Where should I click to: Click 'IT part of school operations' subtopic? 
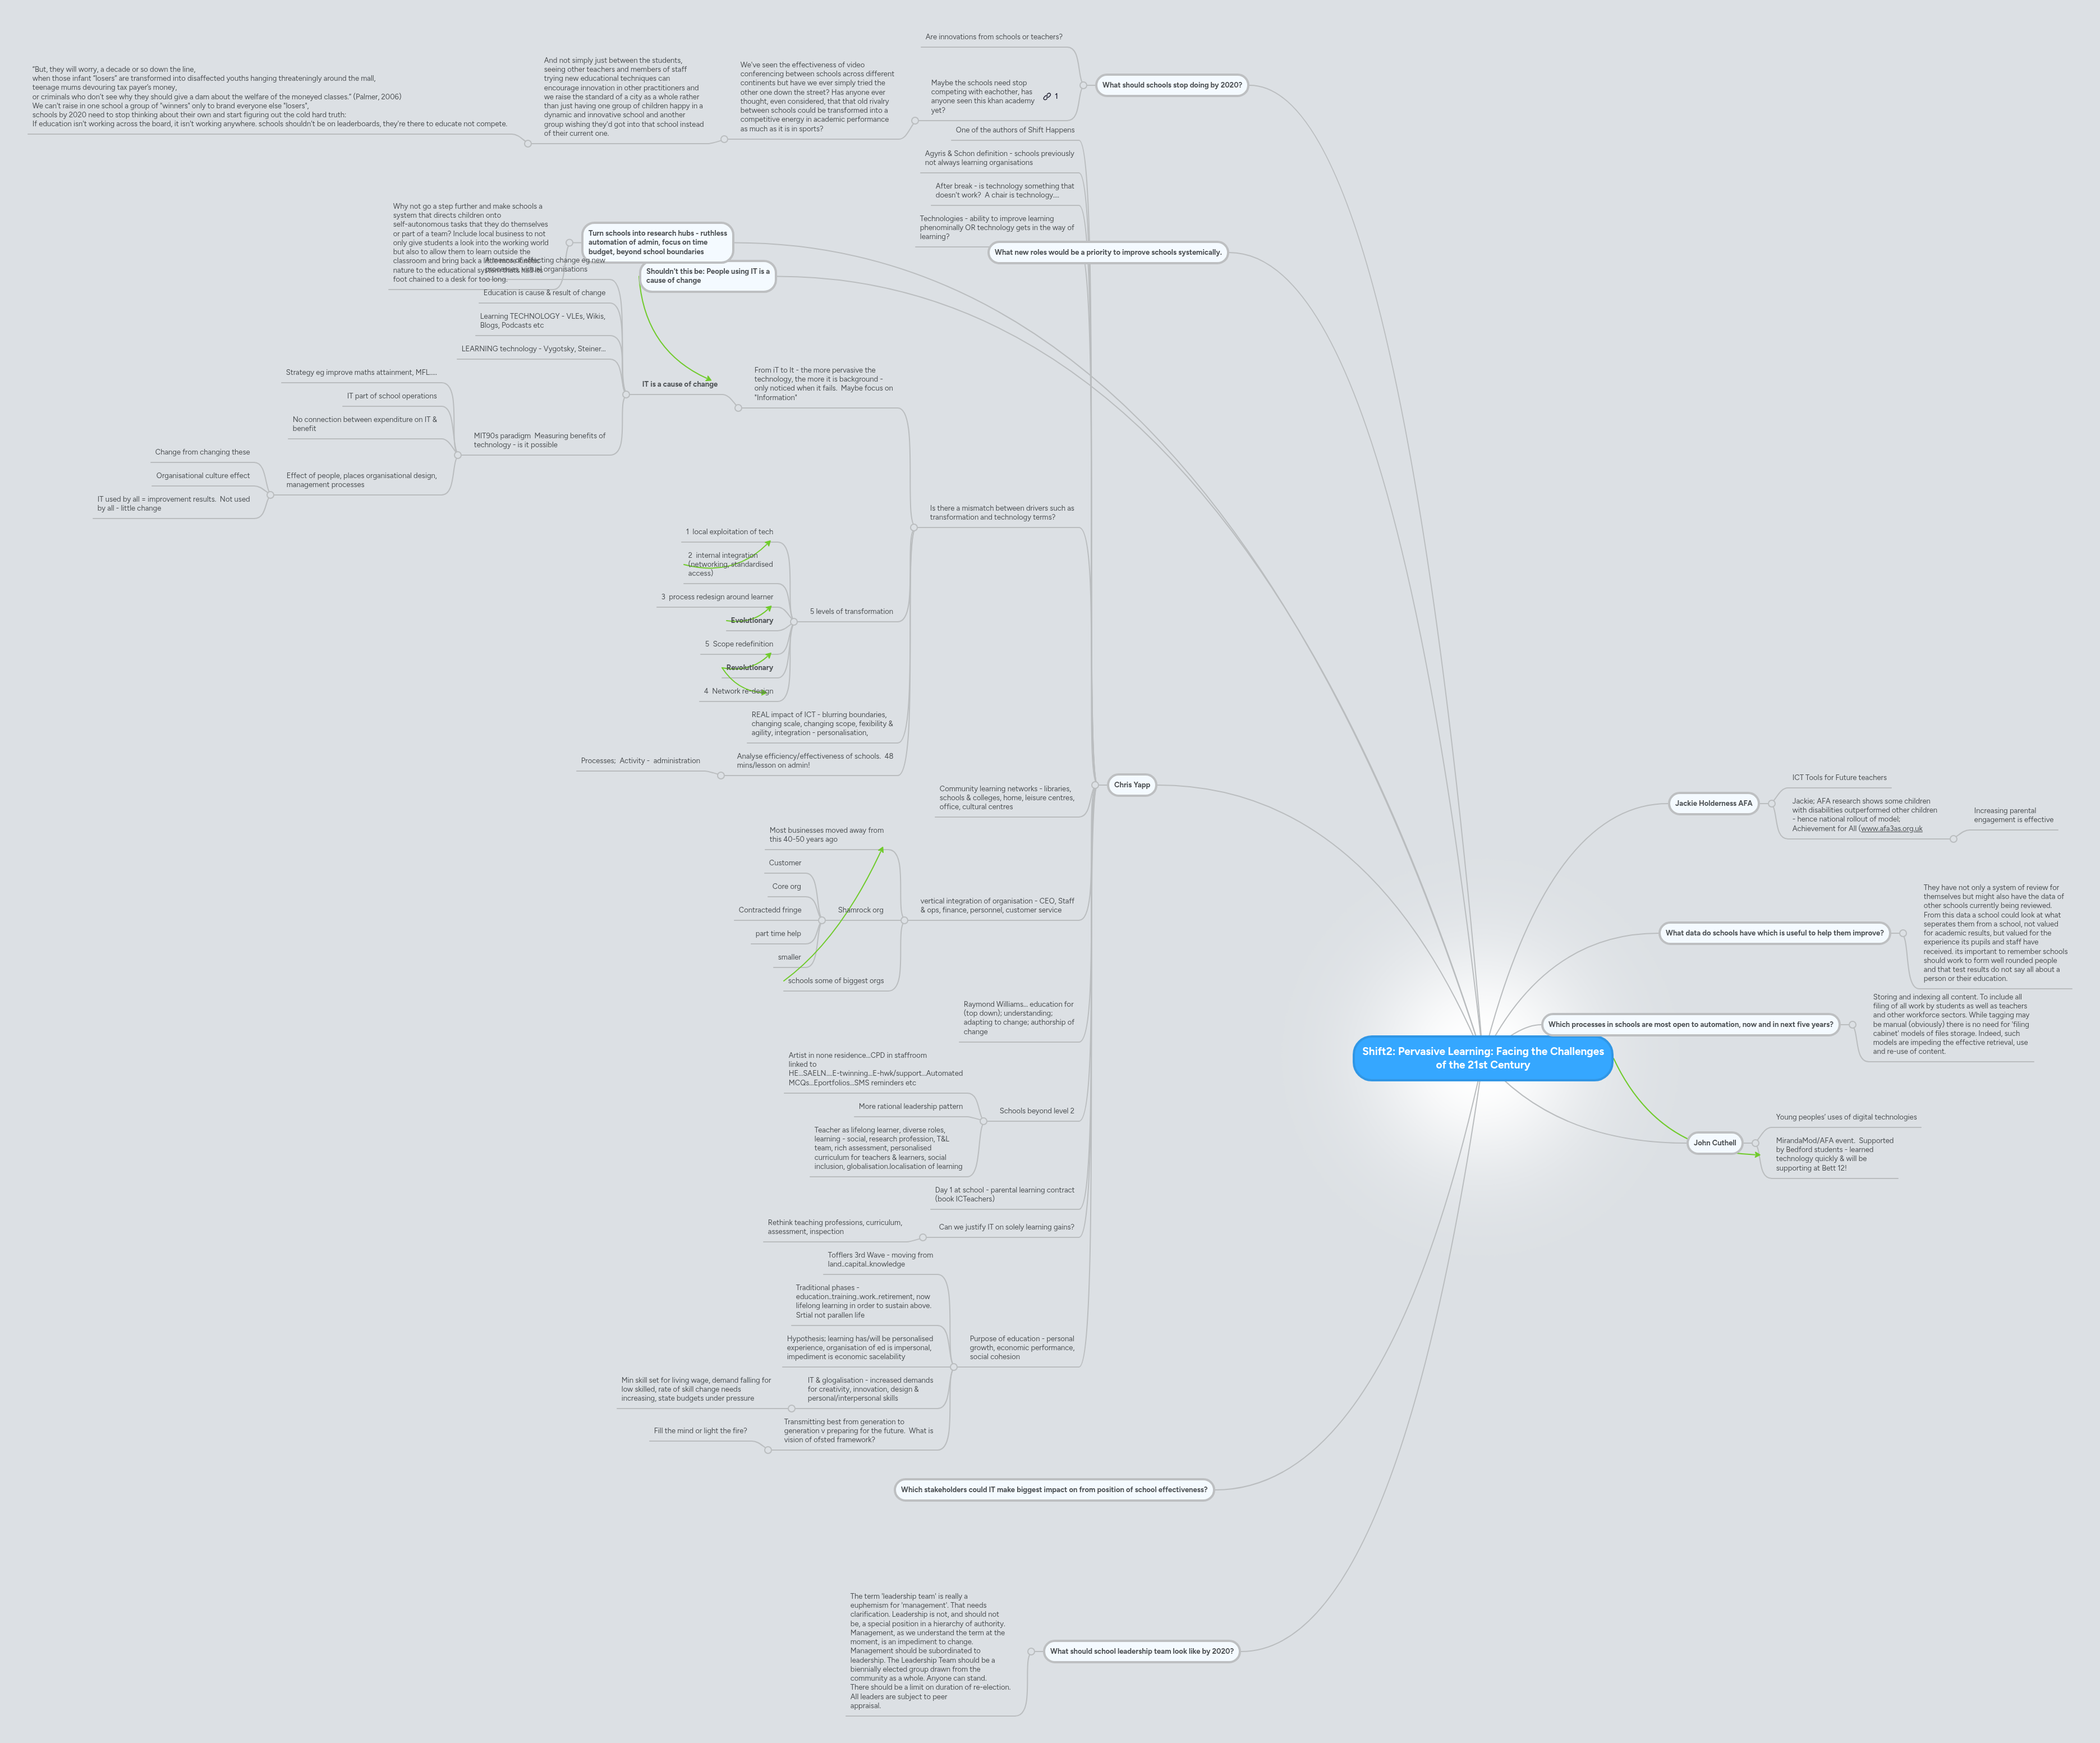(x=392, y=396)
